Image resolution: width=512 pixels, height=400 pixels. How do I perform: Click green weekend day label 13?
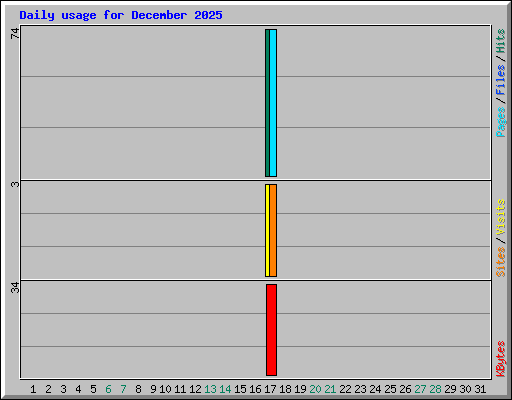(210, 389)
